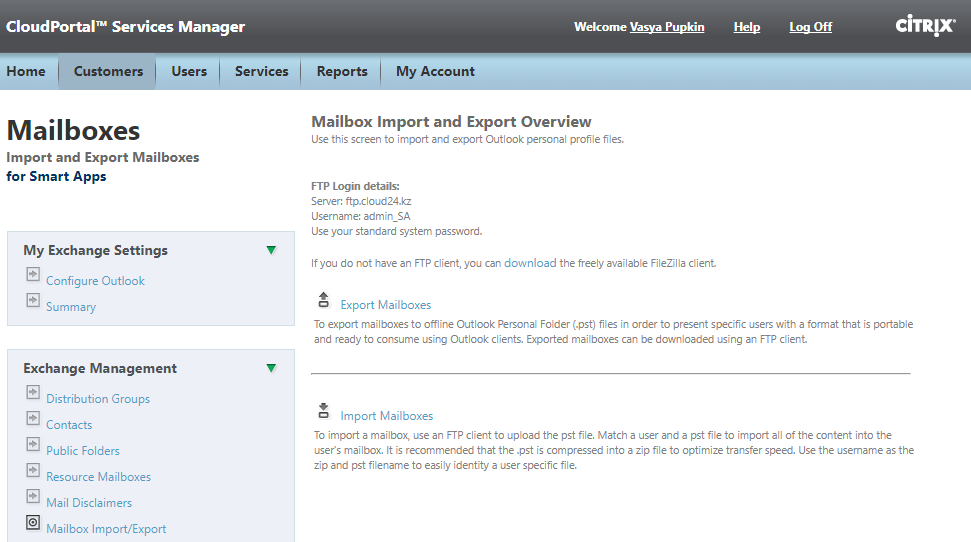Log off from the portal
The width and height of the screenshot is (971, 542).
pyautogui.click(x=810, y=27)
